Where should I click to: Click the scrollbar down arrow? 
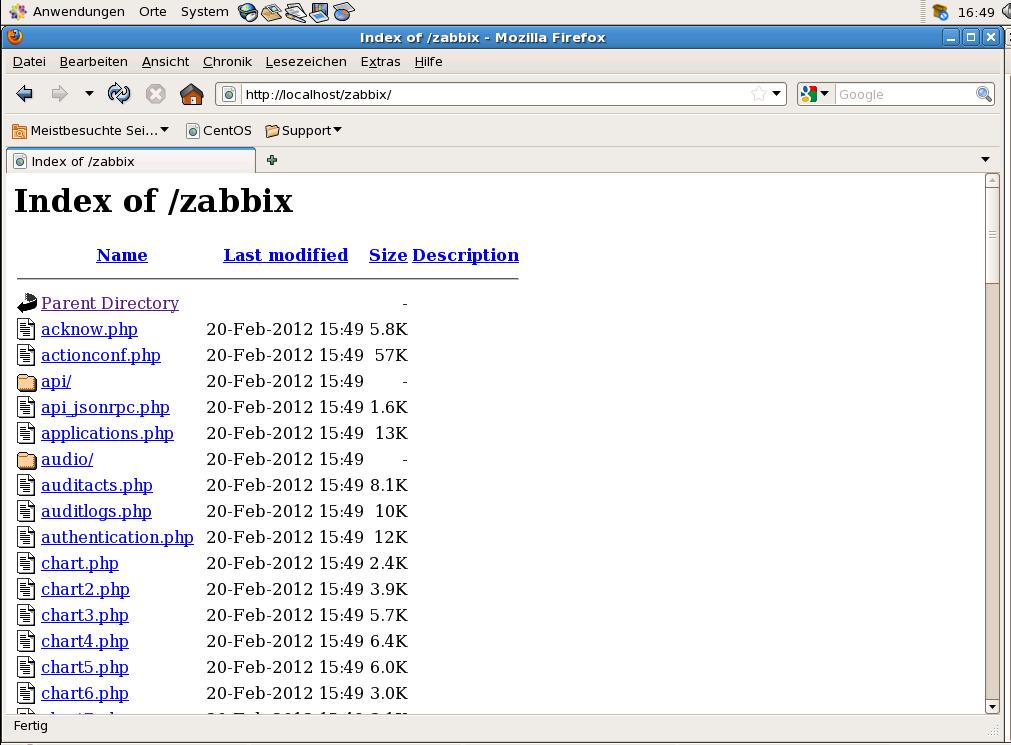[x=992, y=707]
